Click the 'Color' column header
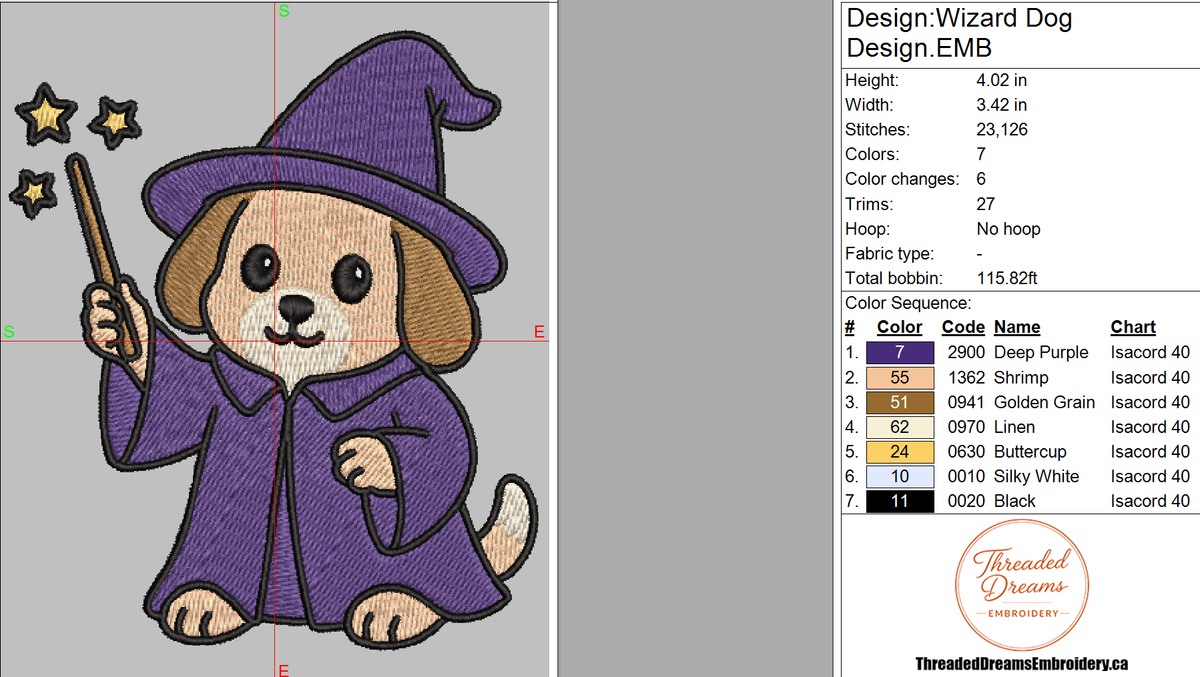This screenshot has height=677, width=1200. pos(900,327)
